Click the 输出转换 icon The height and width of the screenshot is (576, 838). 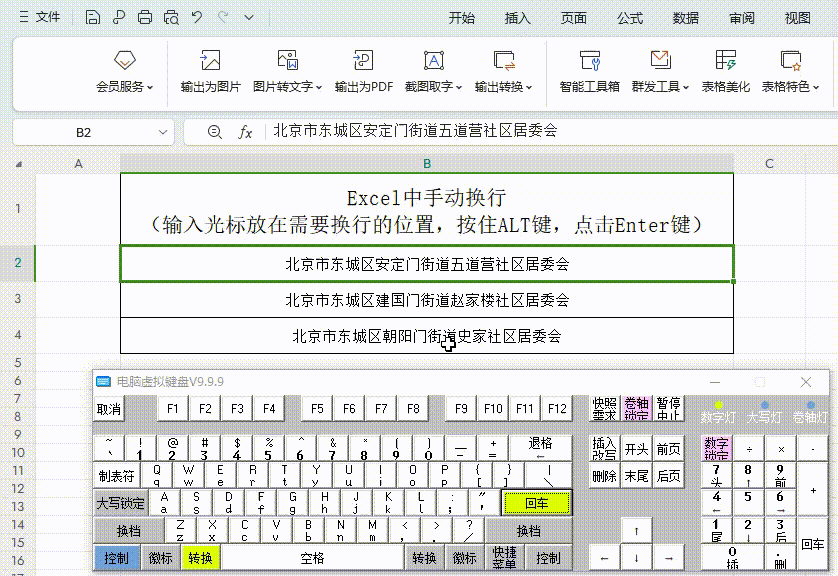tap(503, 60)
